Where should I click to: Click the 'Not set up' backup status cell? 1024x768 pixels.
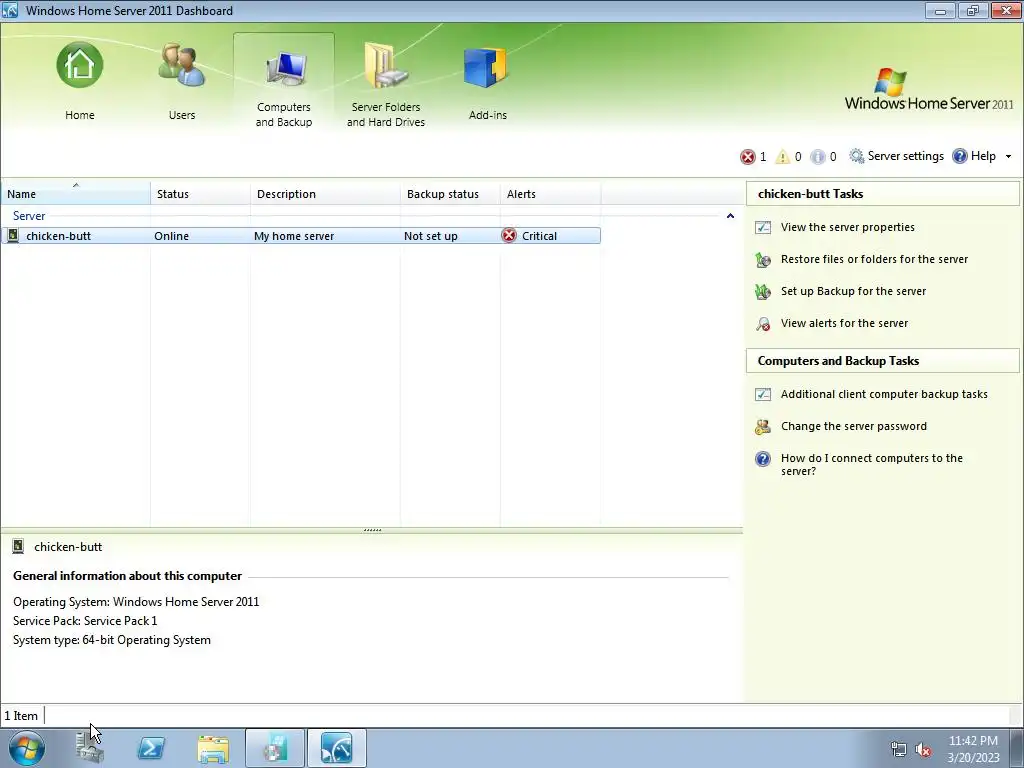[430, 236]
